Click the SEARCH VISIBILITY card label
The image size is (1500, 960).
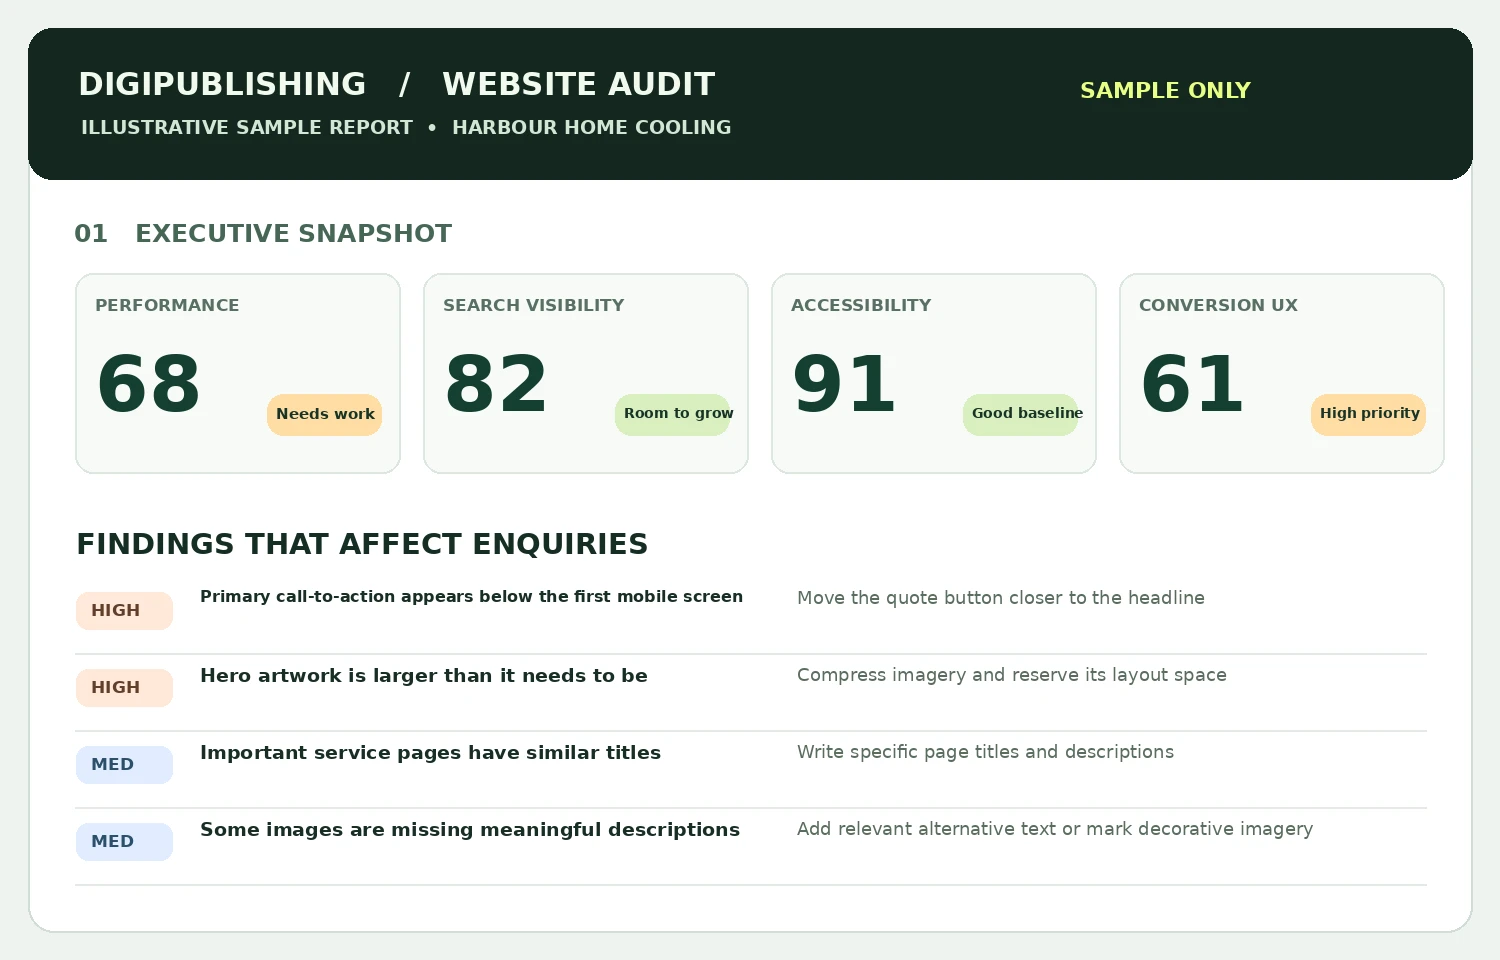[x=534, y=305]
